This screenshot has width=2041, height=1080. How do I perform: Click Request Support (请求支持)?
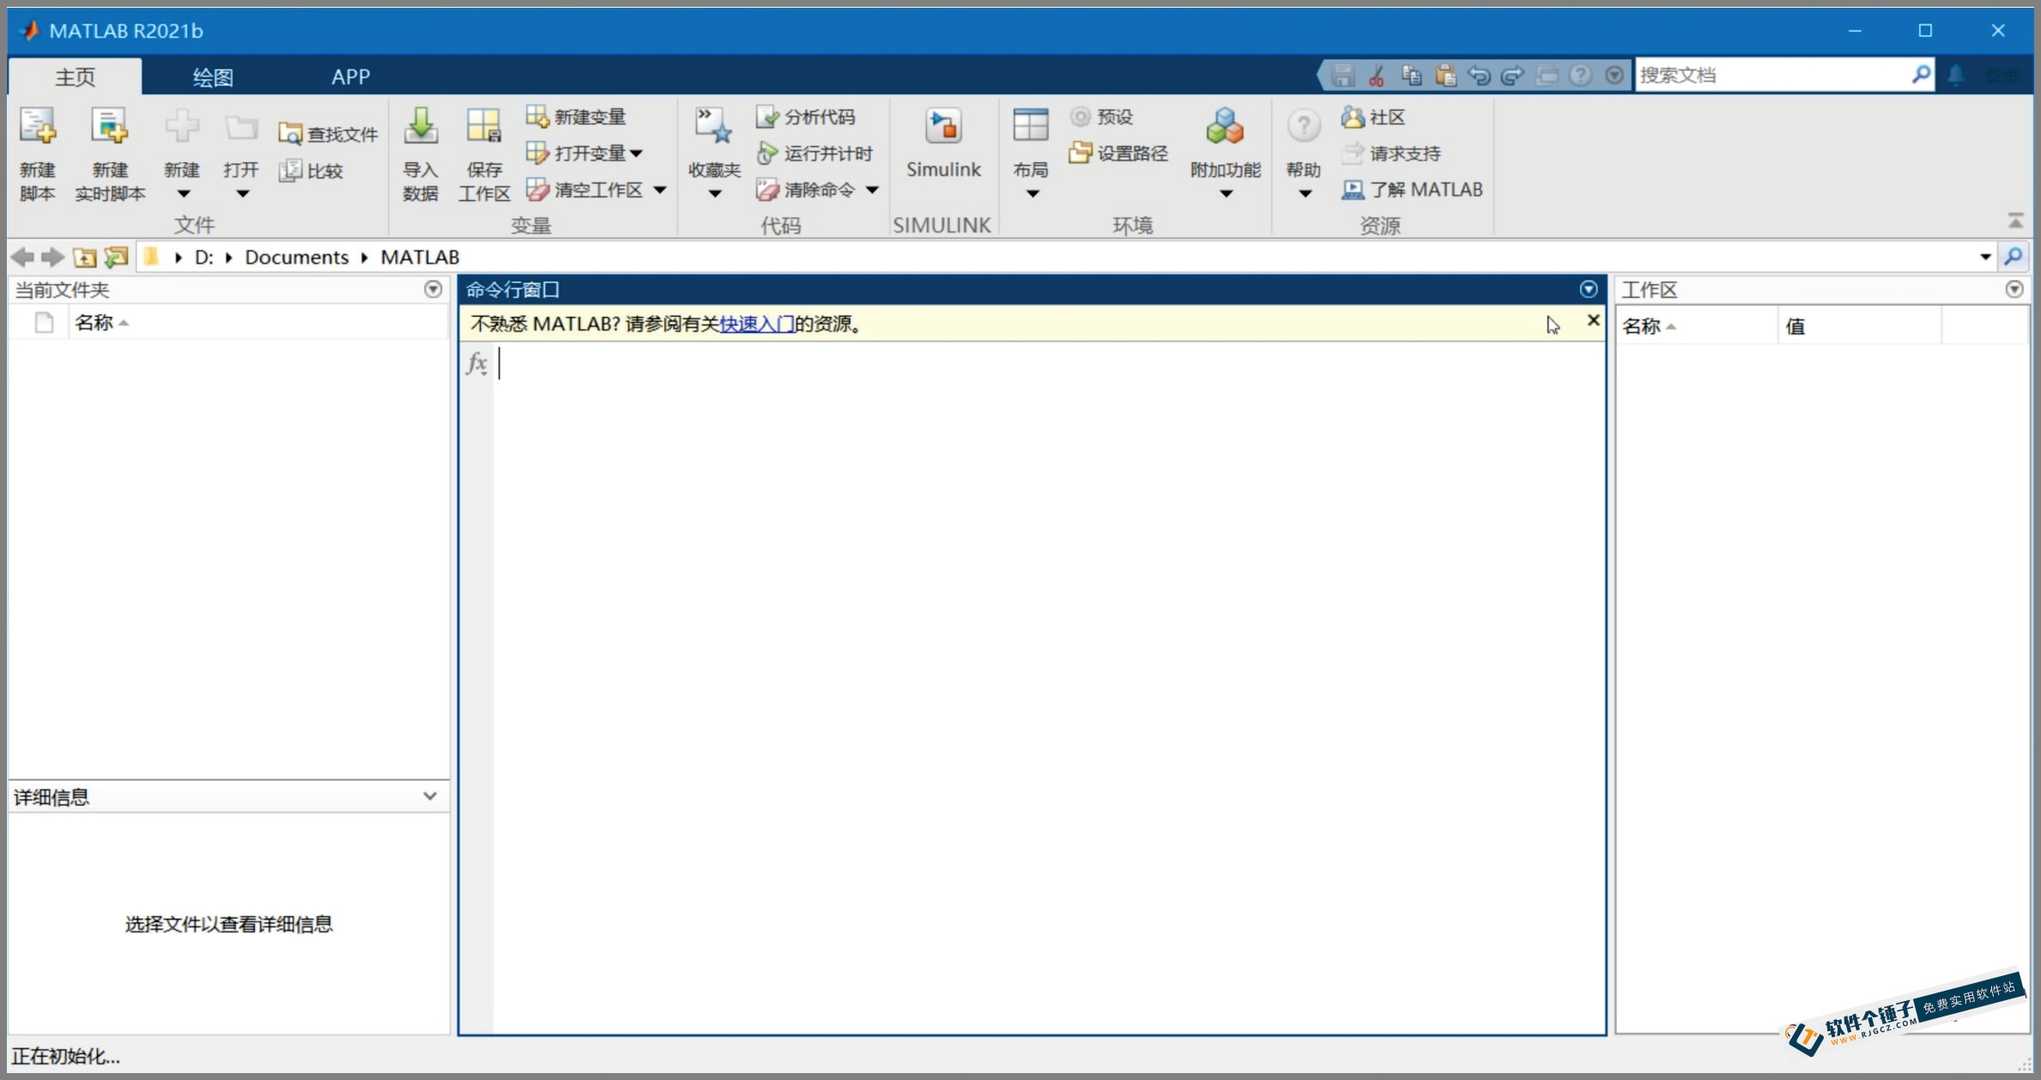pyautogui.click(x=1393, y=153)
